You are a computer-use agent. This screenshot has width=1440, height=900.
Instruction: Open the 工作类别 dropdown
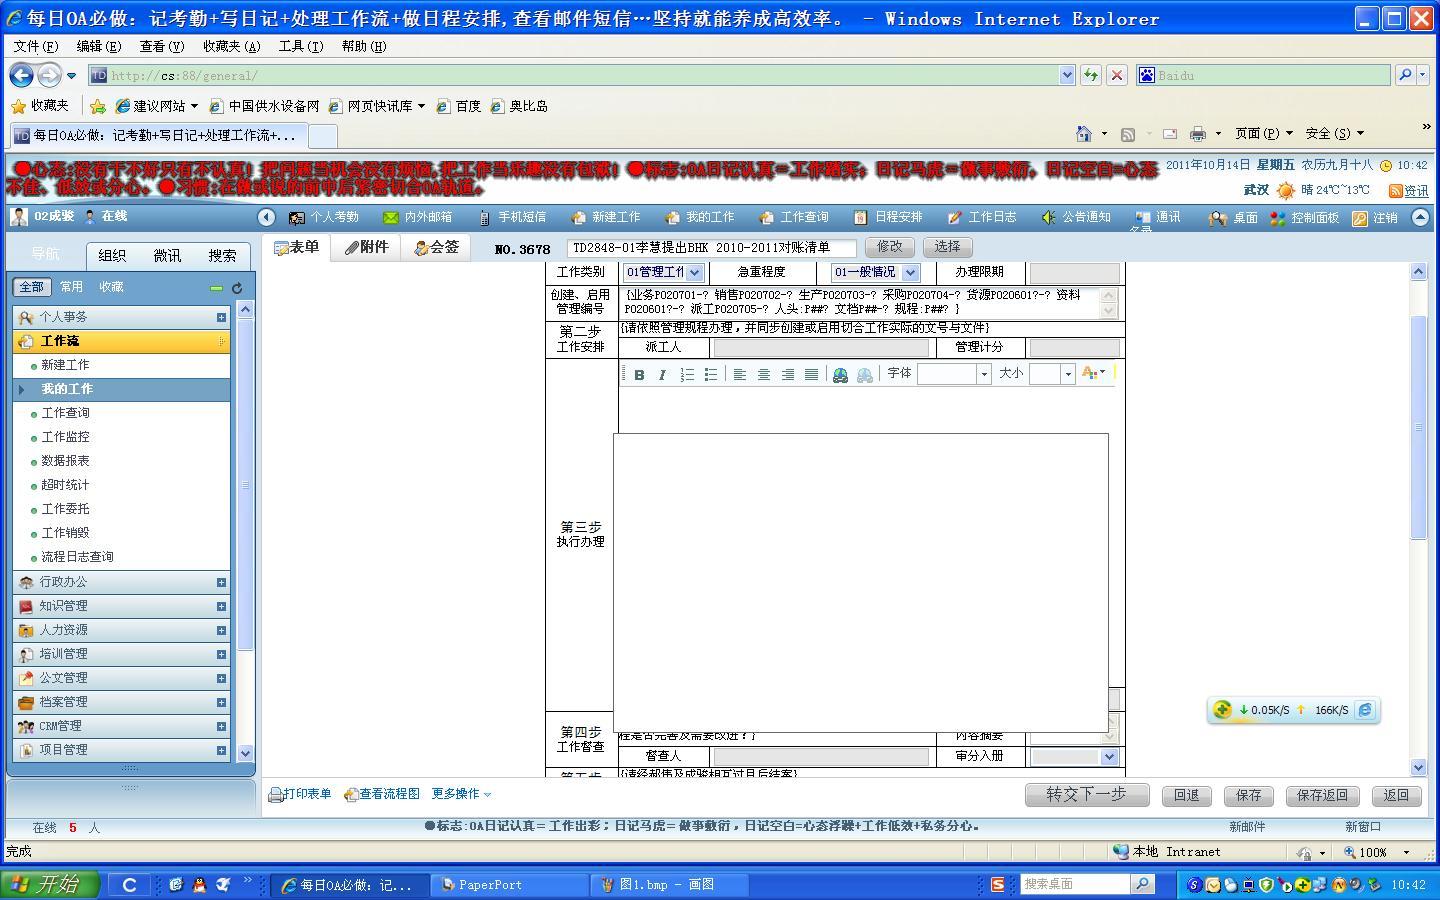point(663,272)
